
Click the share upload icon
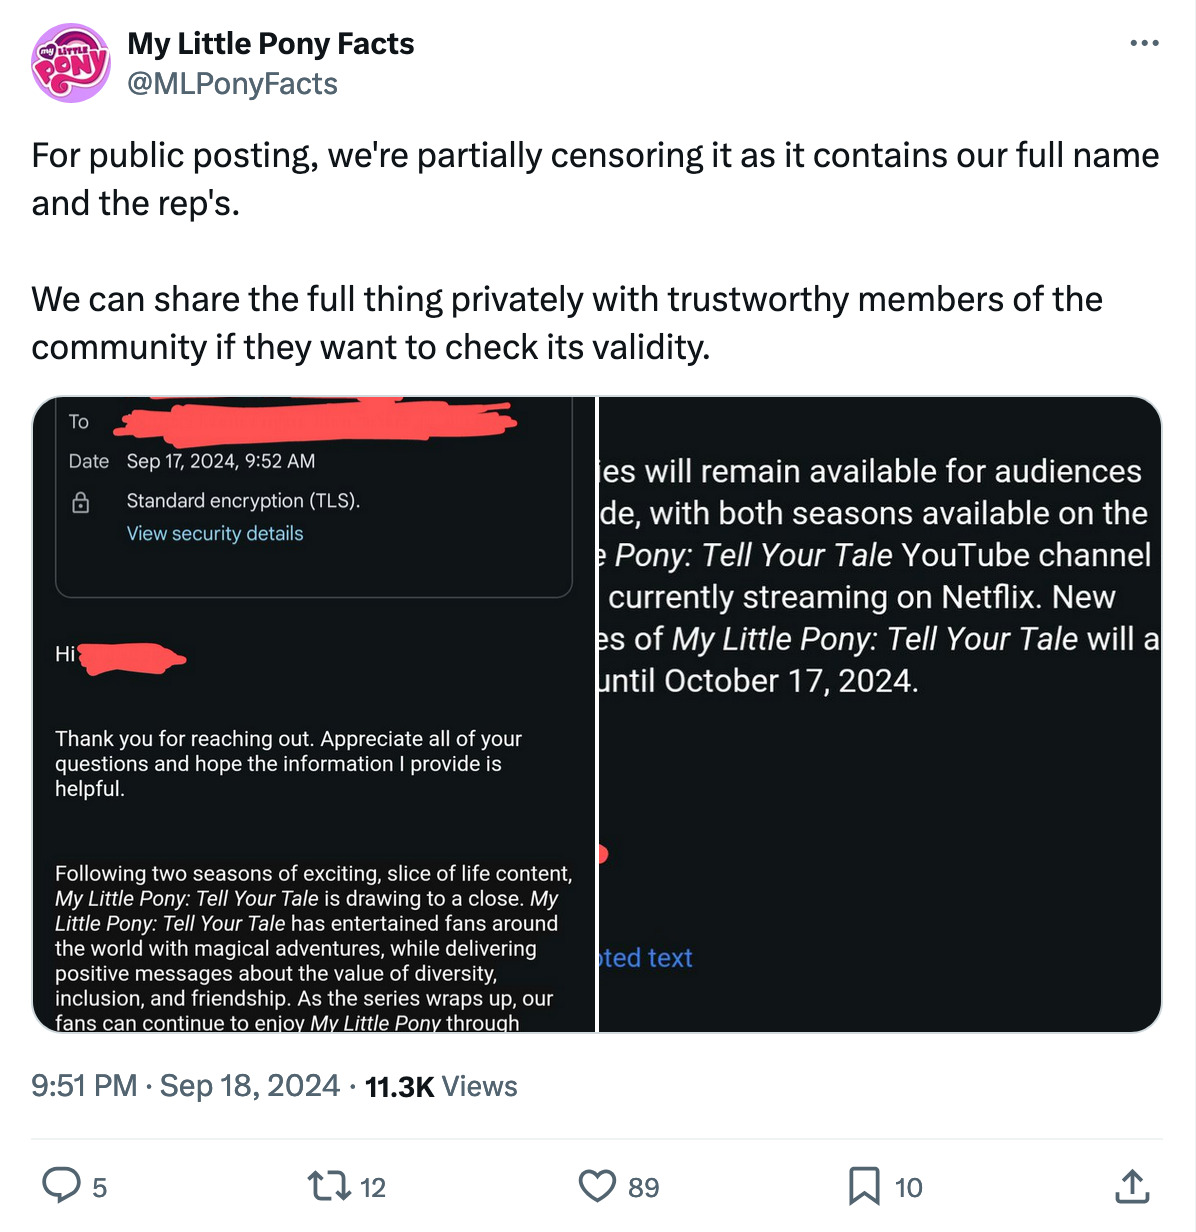(1131, 1186)
